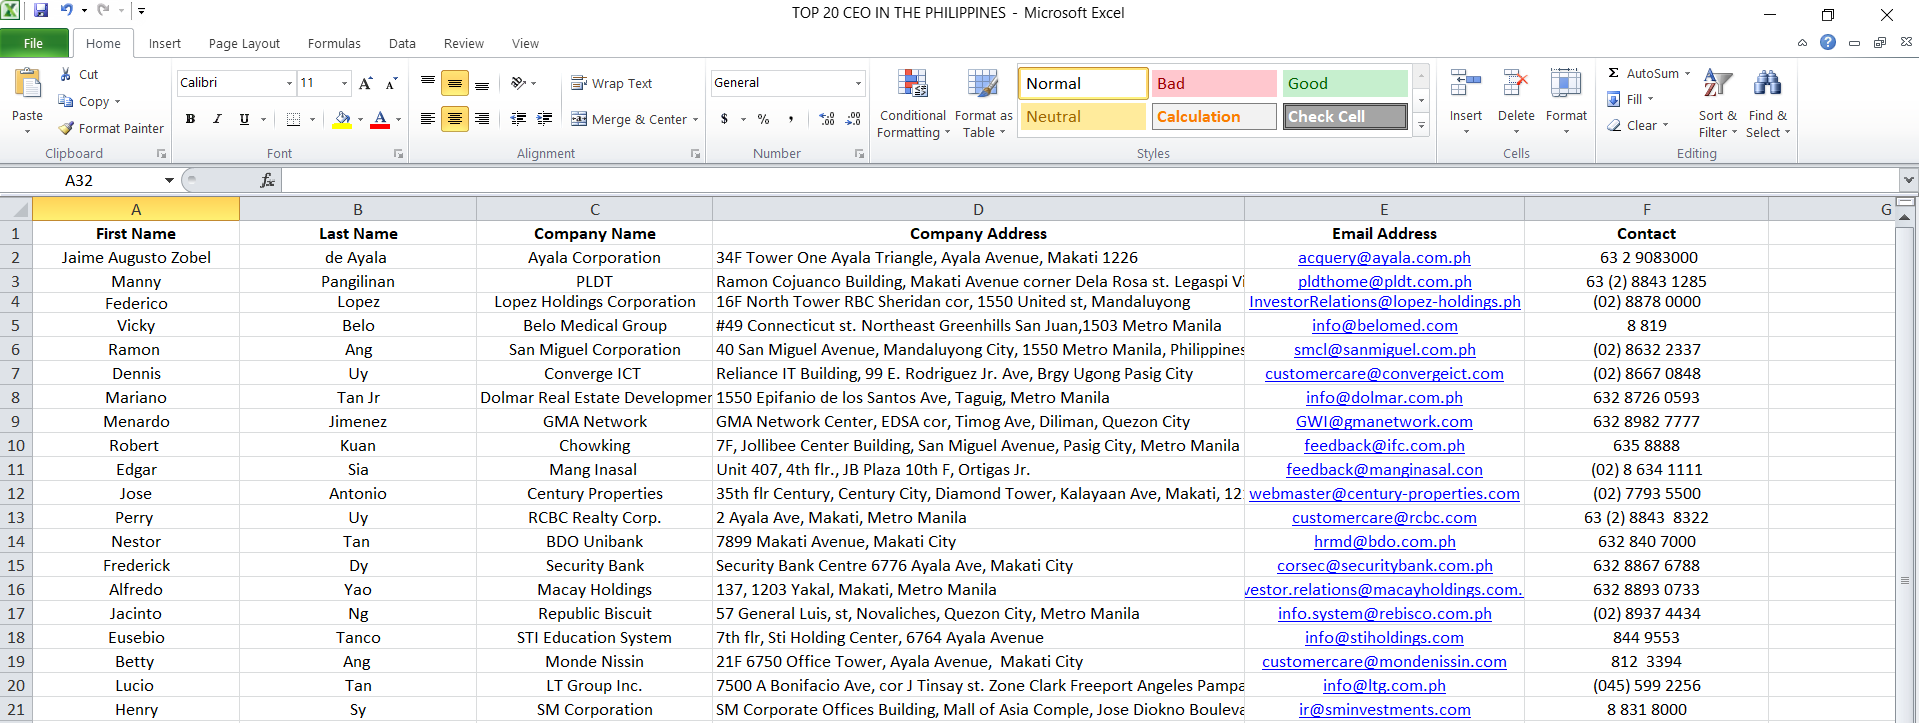Open info@belomed.com email link
The width and height of the screenshot is (1919, 723).
click(1384, 326)
